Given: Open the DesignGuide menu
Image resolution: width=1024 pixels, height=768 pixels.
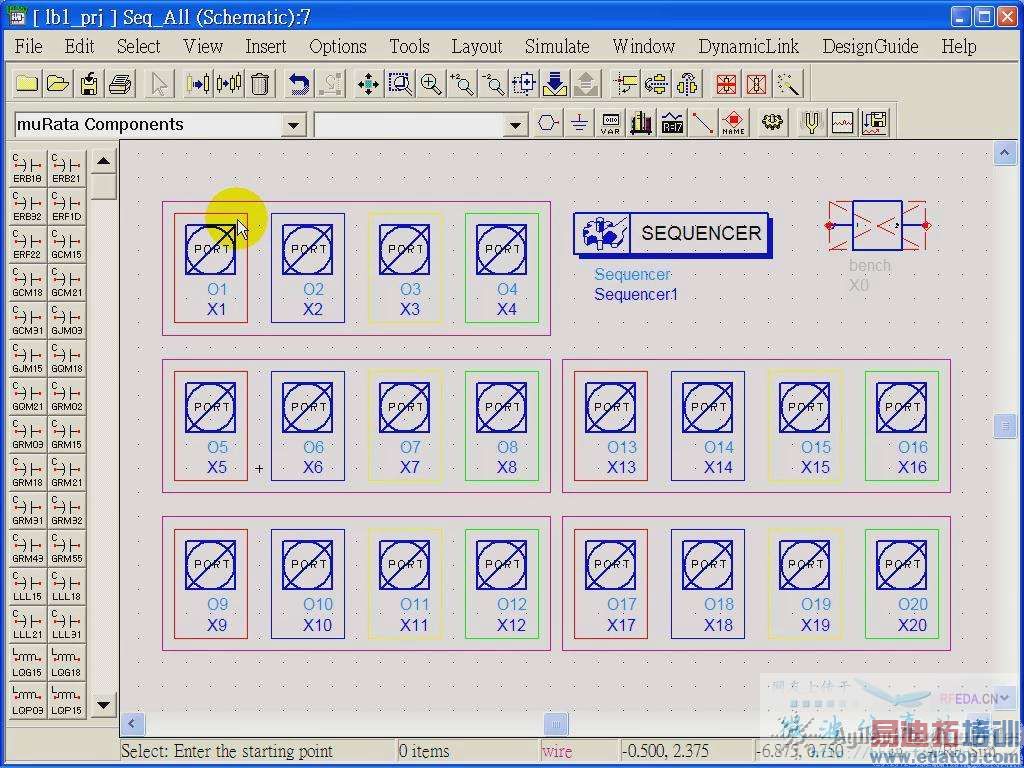Looking at the screenshot, I should point(871,46).
